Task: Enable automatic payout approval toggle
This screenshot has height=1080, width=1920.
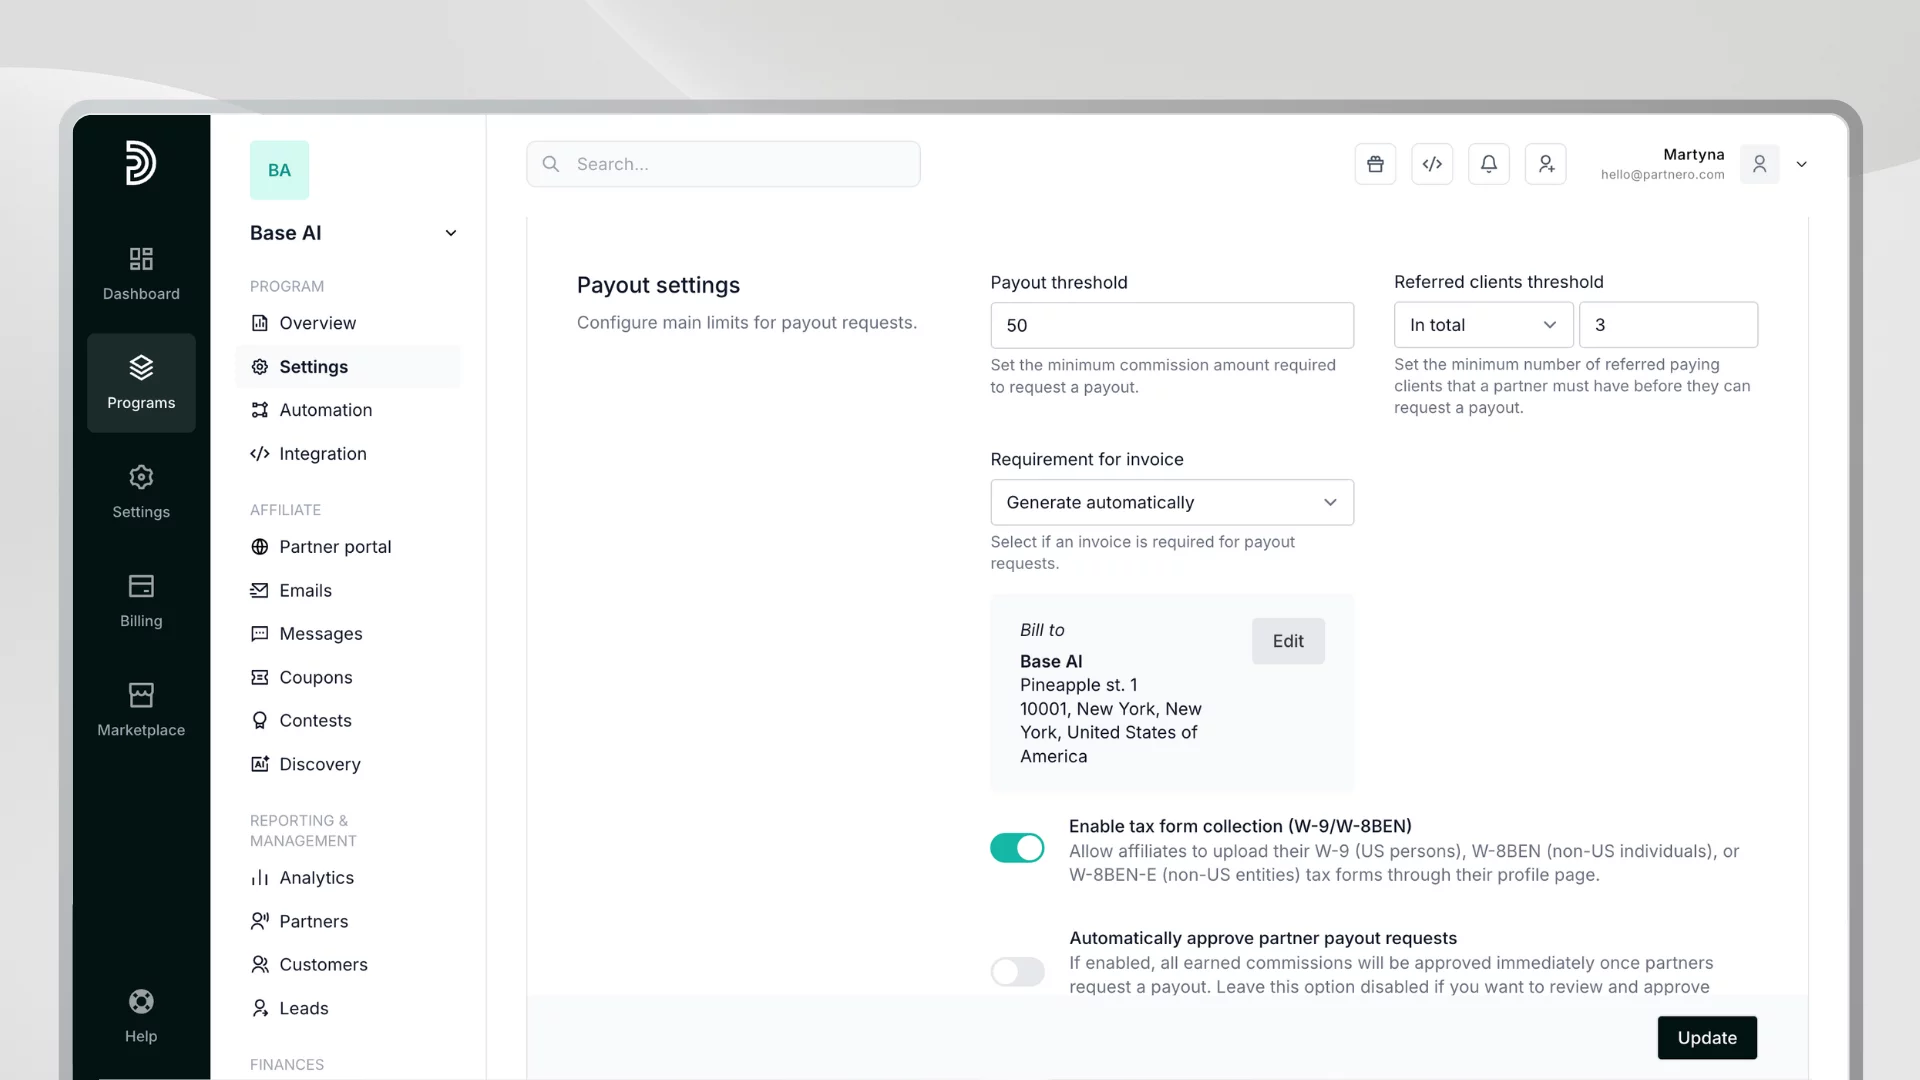Action: [1017, 971]
